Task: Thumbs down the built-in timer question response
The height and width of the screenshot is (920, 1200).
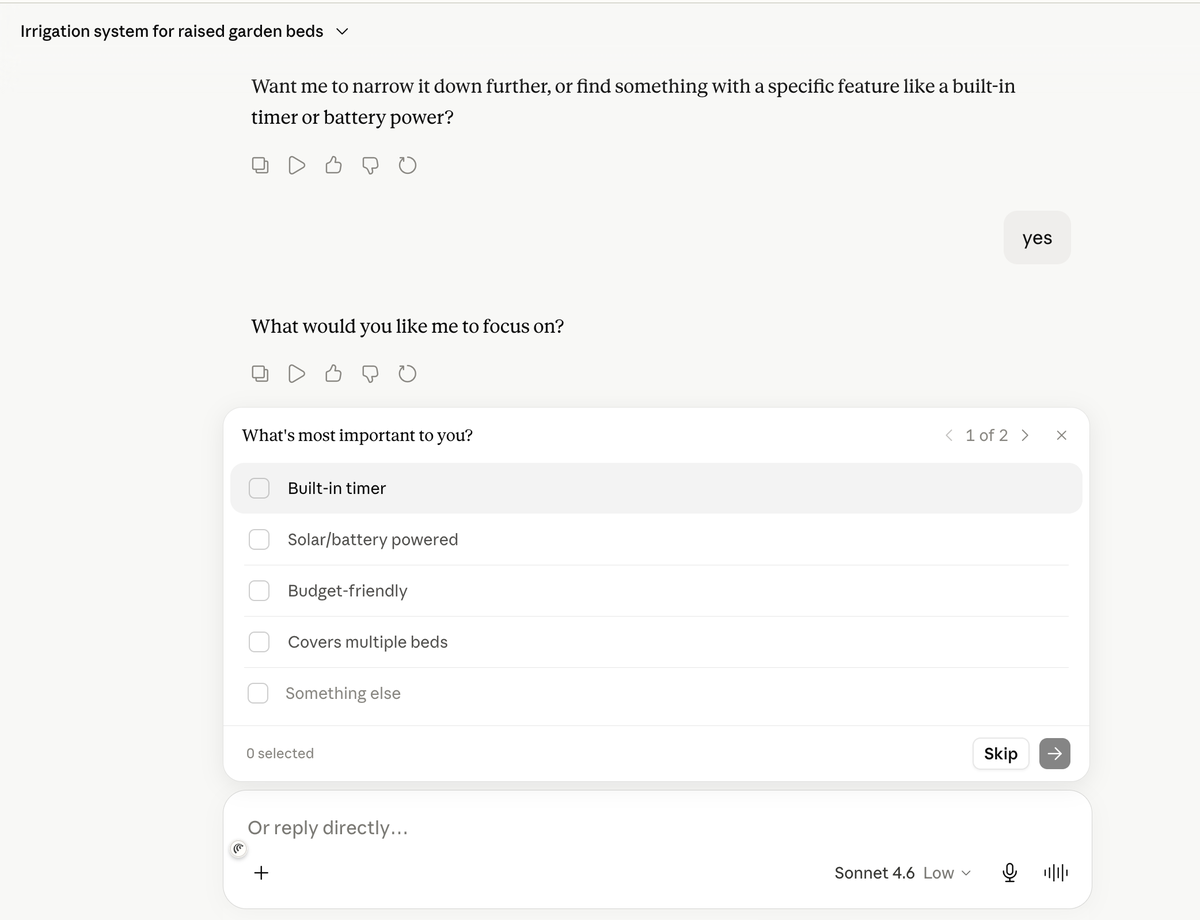Action: click(x=370, y=165)
